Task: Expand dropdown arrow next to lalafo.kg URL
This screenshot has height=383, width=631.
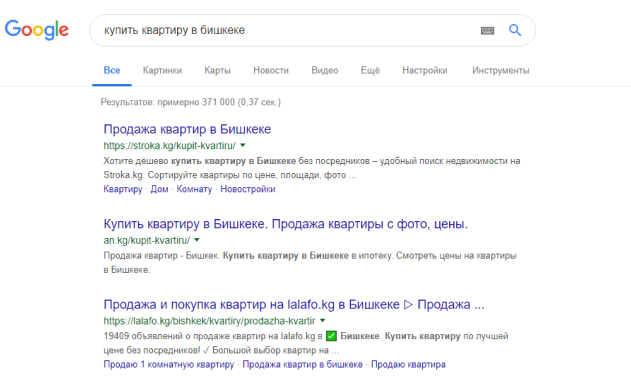Action: 322,321
